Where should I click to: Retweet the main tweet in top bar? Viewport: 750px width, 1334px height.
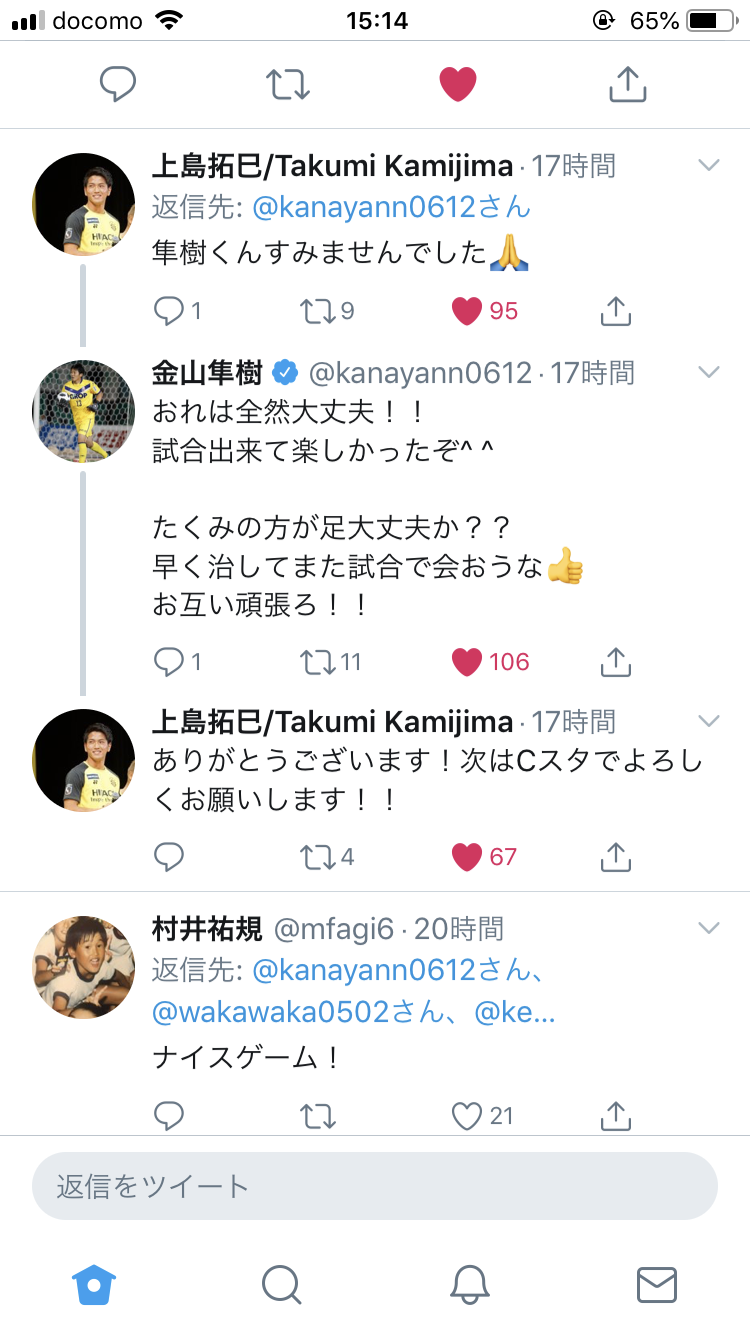tap(288, 85)
